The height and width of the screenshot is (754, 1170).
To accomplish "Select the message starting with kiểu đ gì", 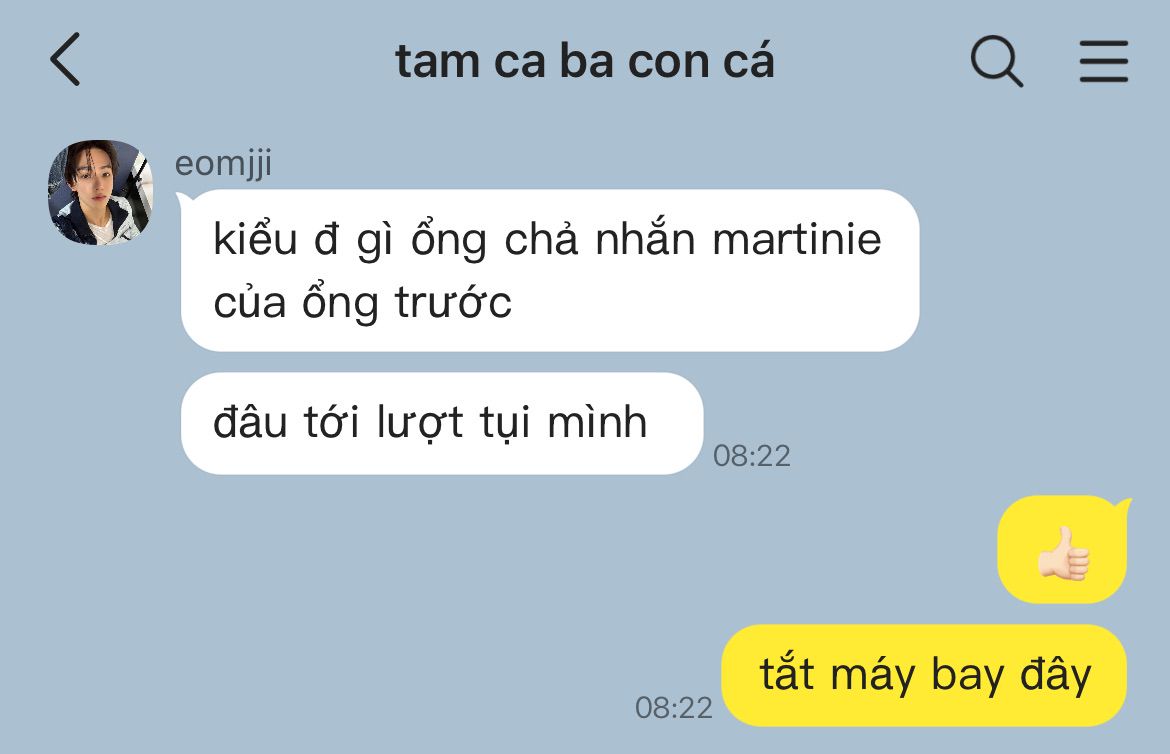I will 550,270.
